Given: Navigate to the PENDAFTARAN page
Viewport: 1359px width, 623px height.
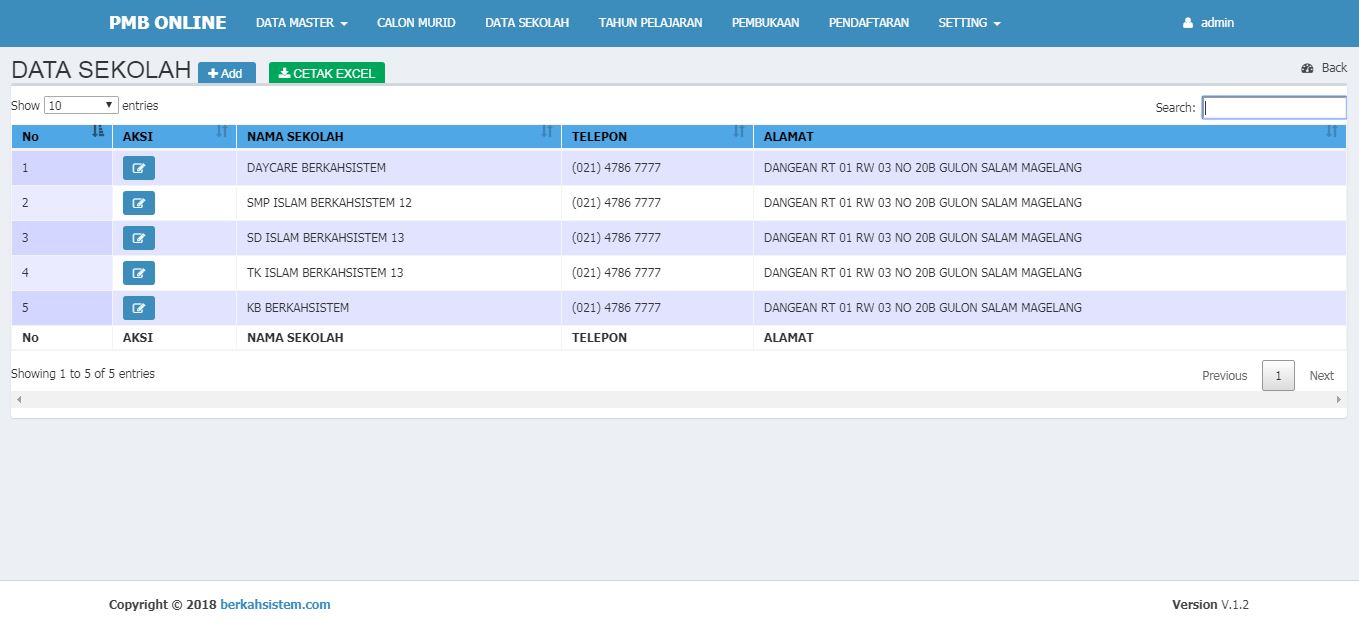Looking at the screenshot, I should click(x=868, y=23).
